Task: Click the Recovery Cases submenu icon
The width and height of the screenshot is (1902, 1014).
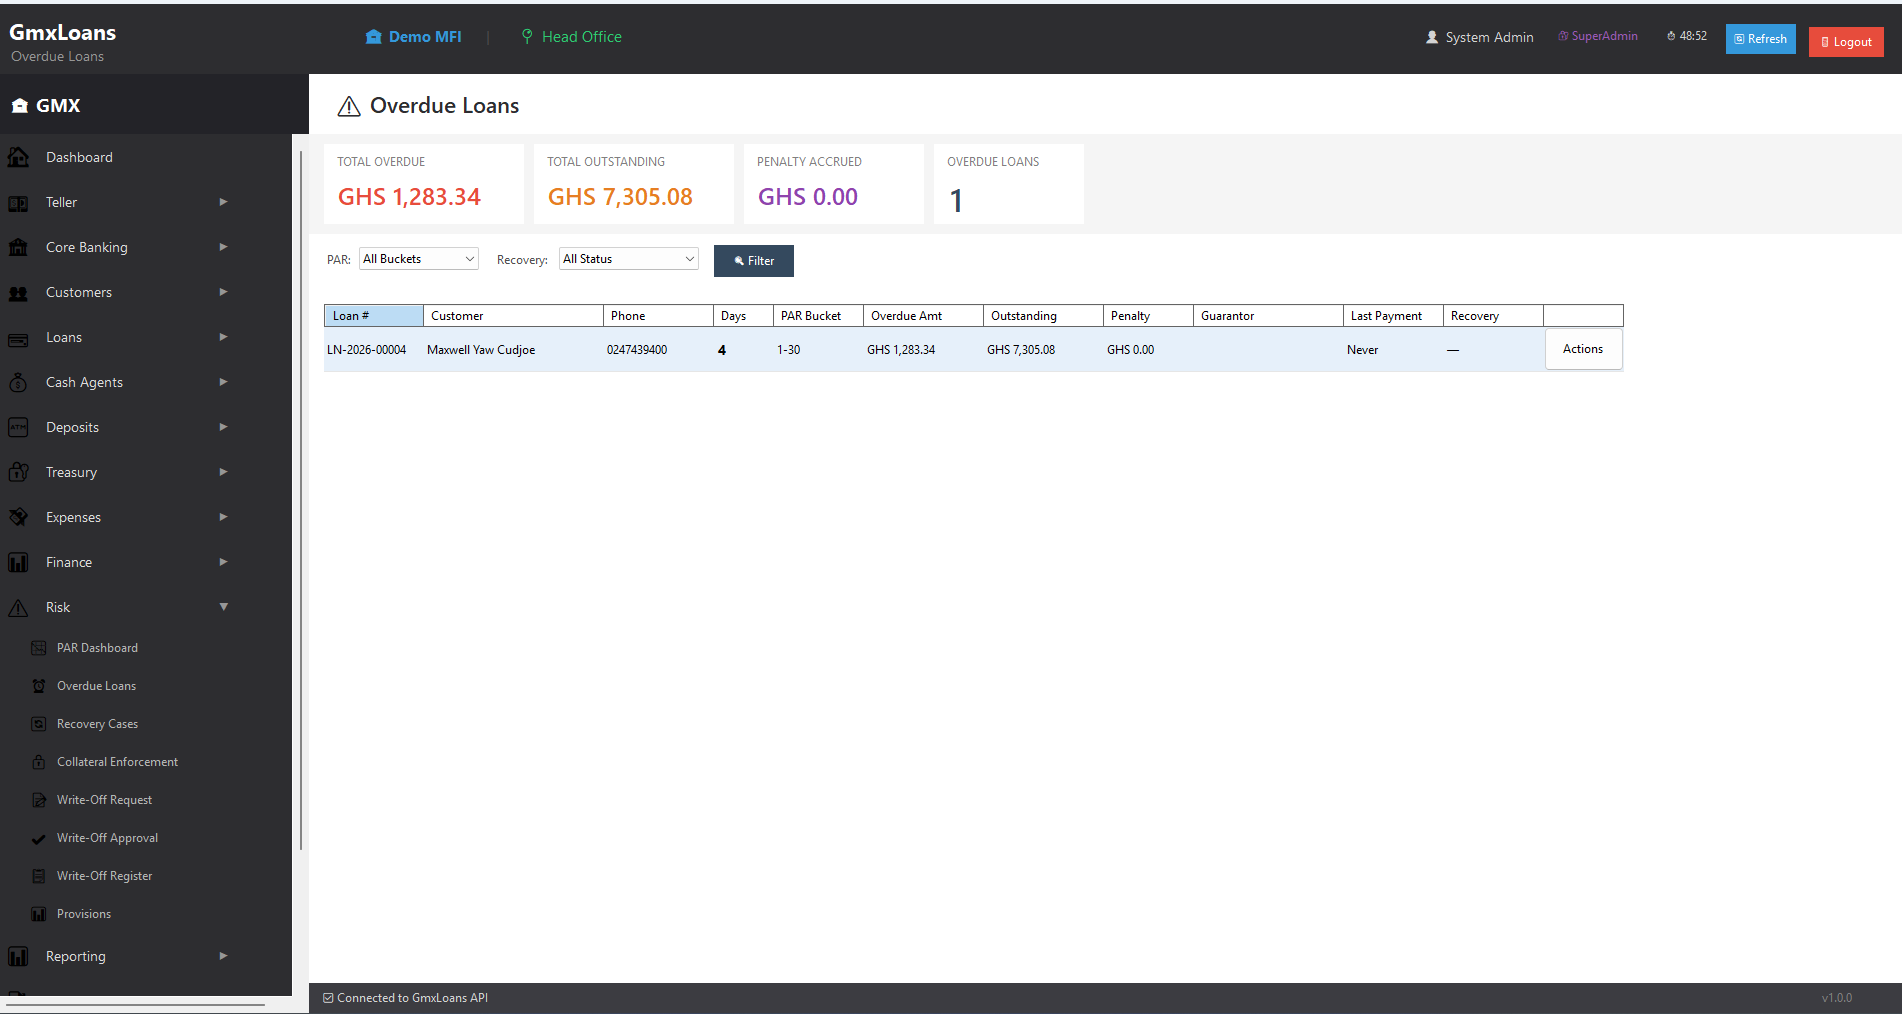Action: click(x=39, y=724)
